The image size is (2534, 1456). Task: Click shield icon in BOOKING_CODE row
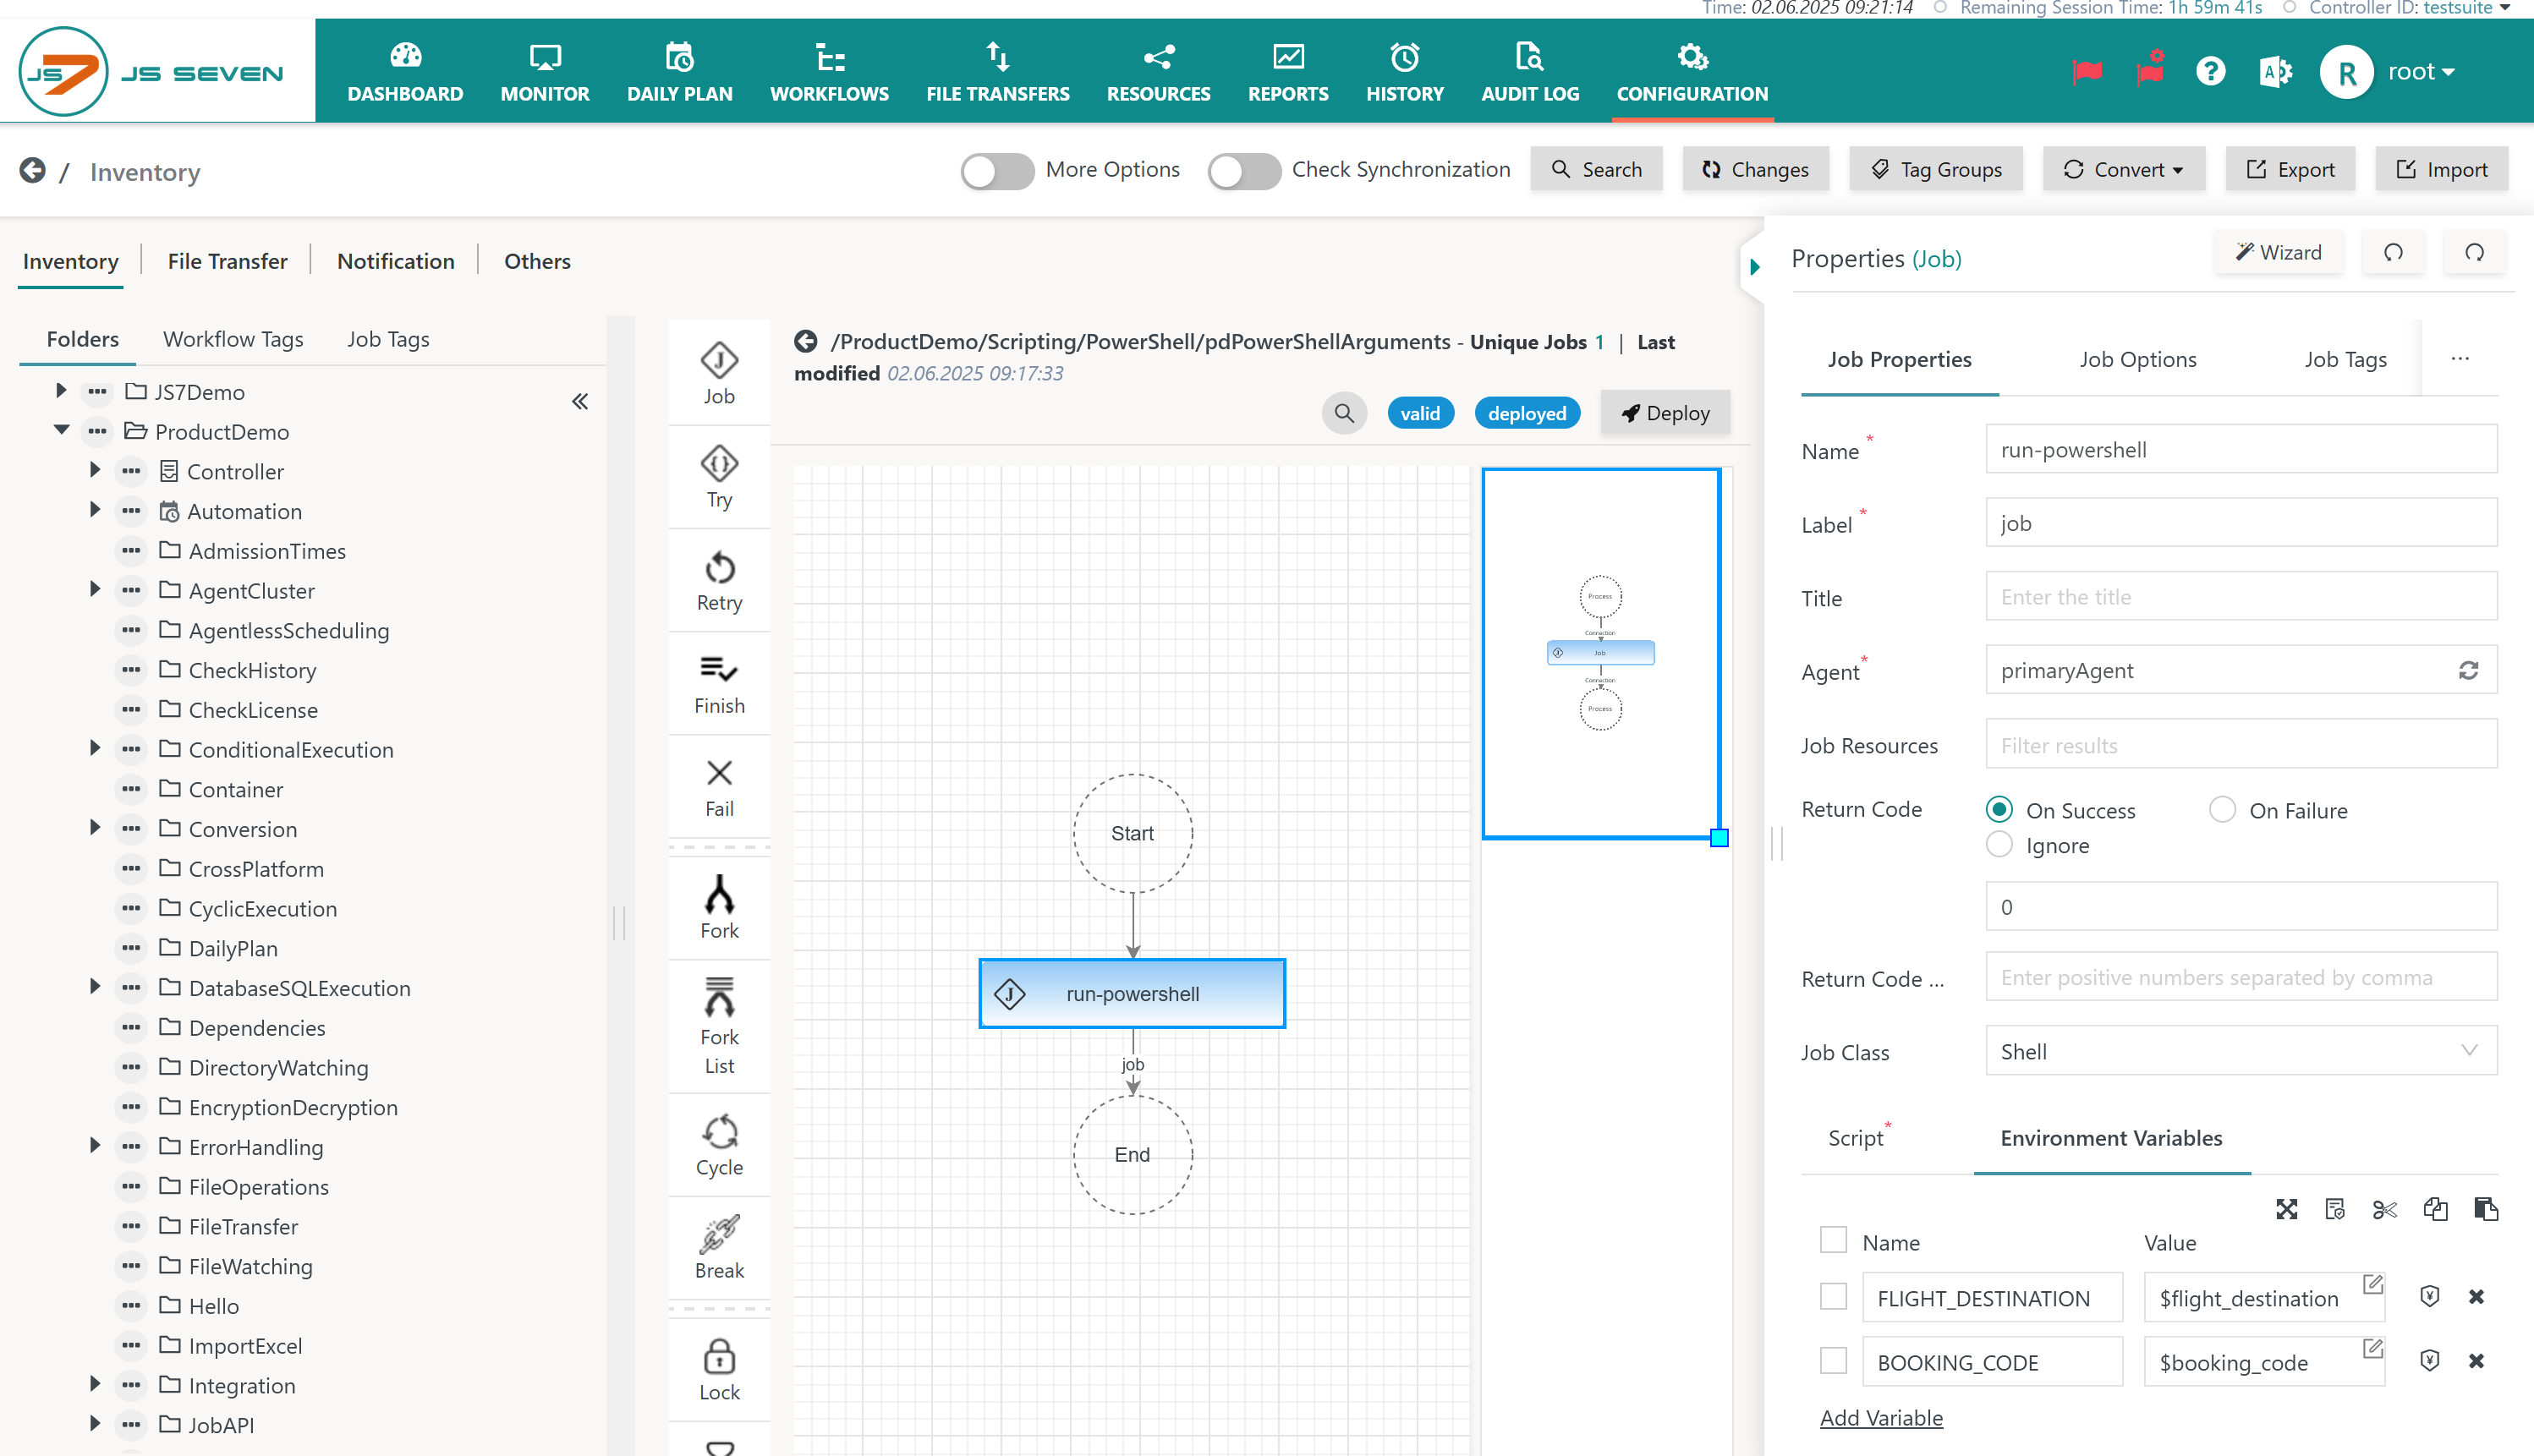pyautogui.click(x=2430, y=1361)
